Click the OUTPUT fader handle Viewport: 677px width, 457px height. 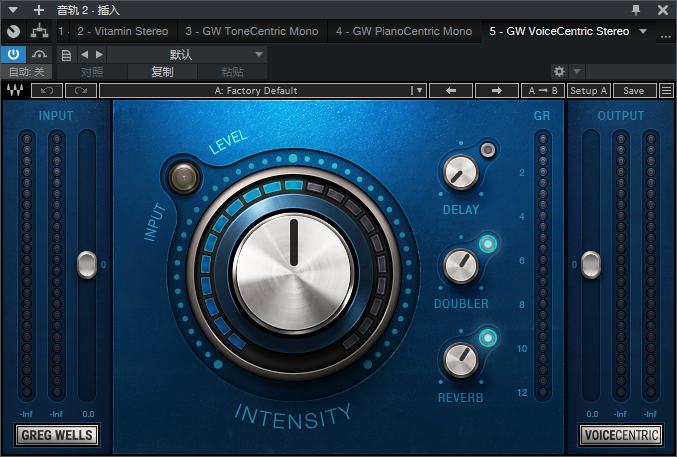click(x=591, y=265)
